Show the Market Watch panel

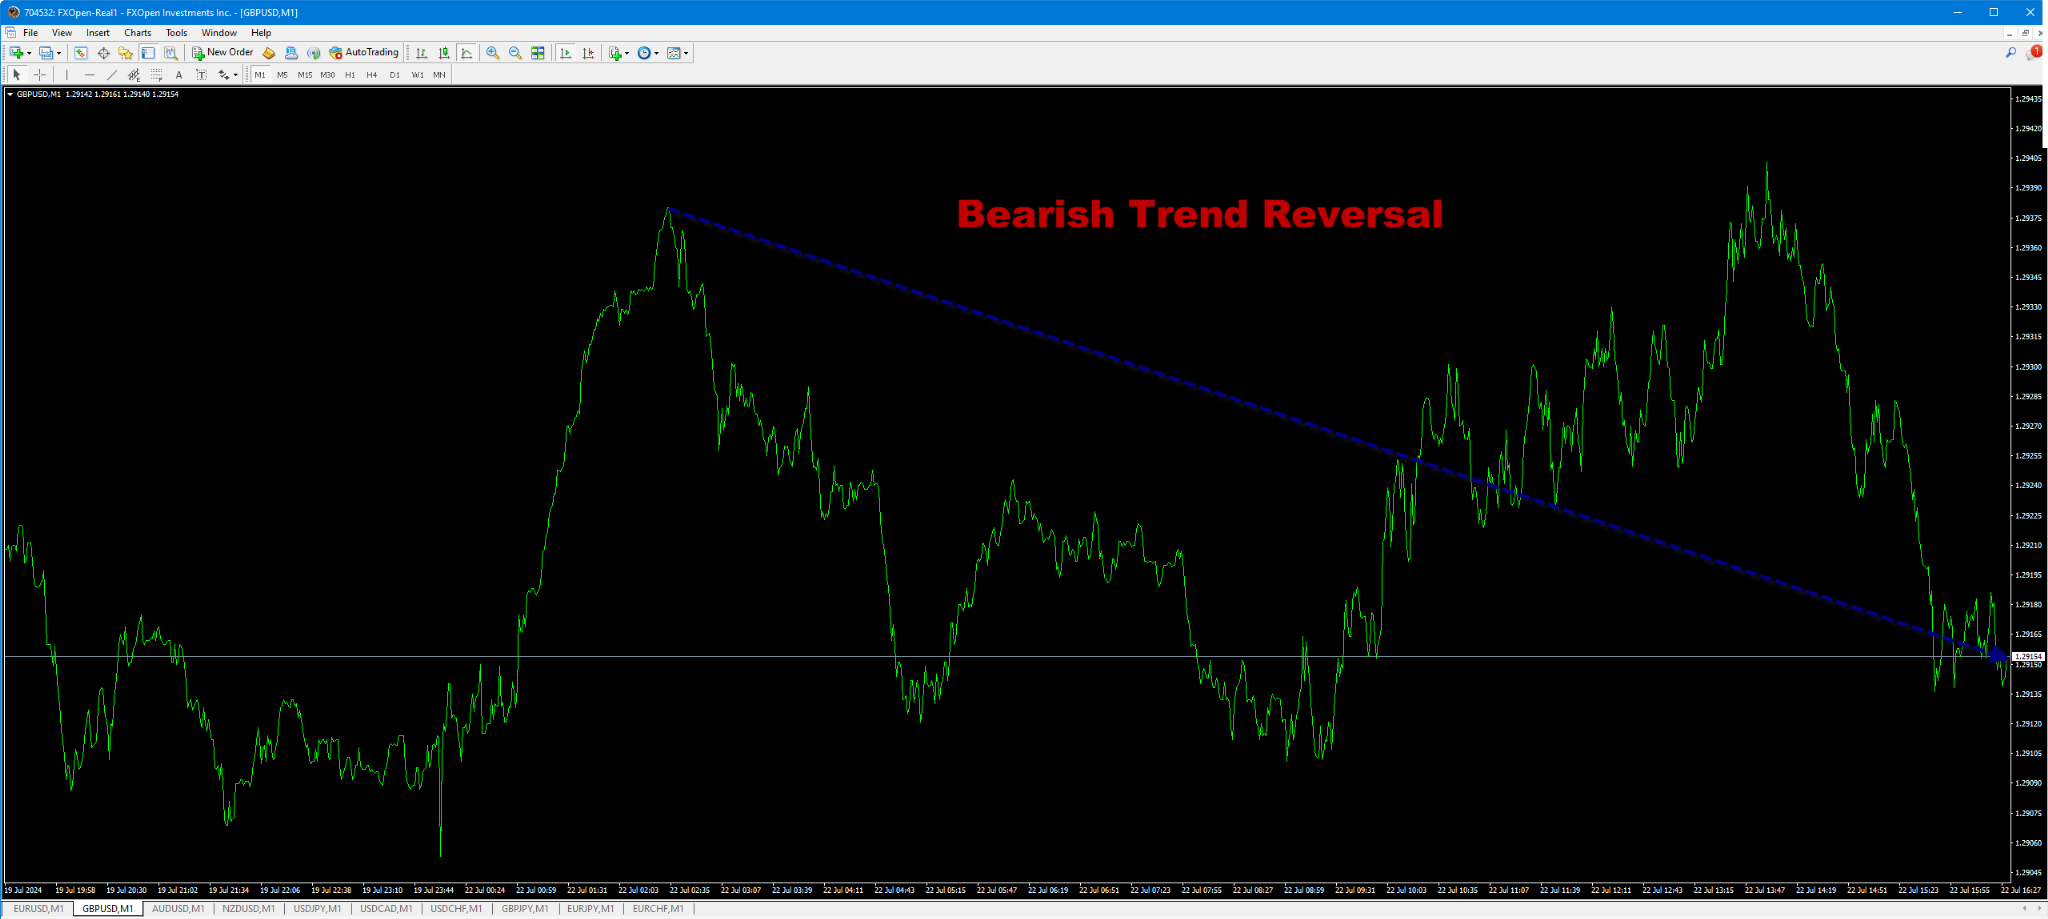tap(80, 53)
